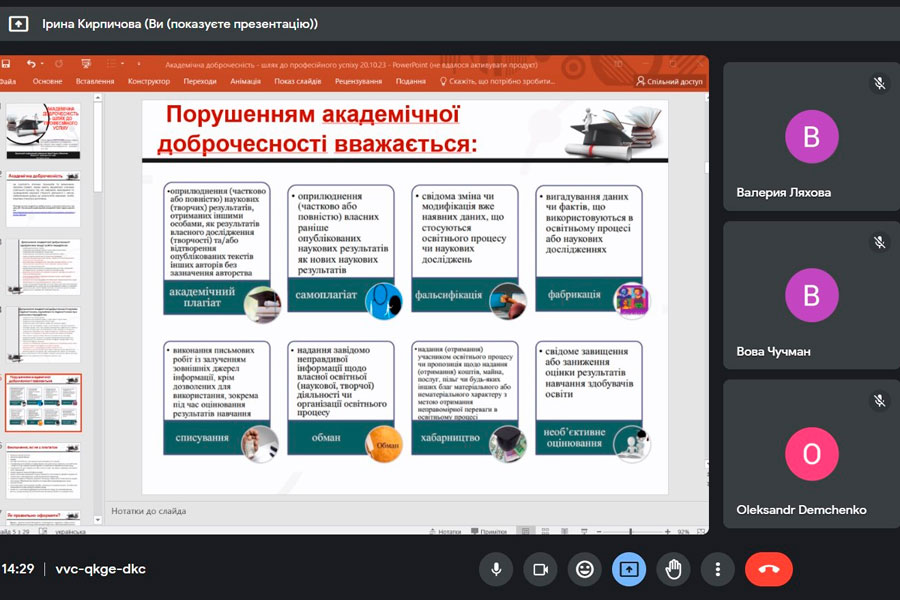Toggle the camera in Meet controls

(540, 569)
